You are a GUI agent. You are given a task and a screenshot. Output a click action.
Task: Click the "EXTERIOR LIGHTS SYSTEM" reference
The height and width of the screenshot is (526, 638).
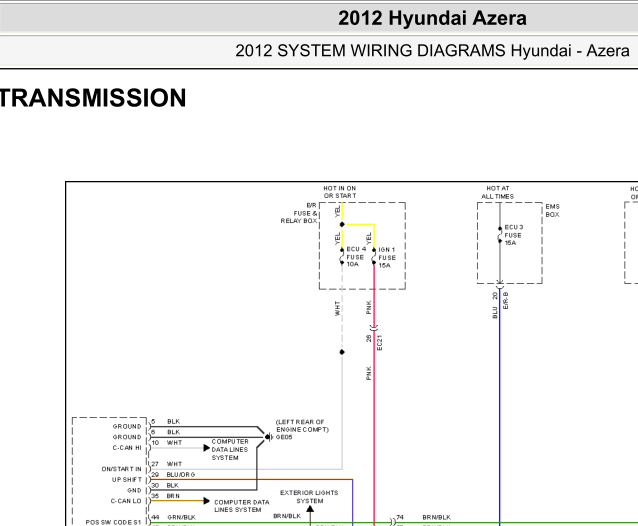[x=309, y=497]
